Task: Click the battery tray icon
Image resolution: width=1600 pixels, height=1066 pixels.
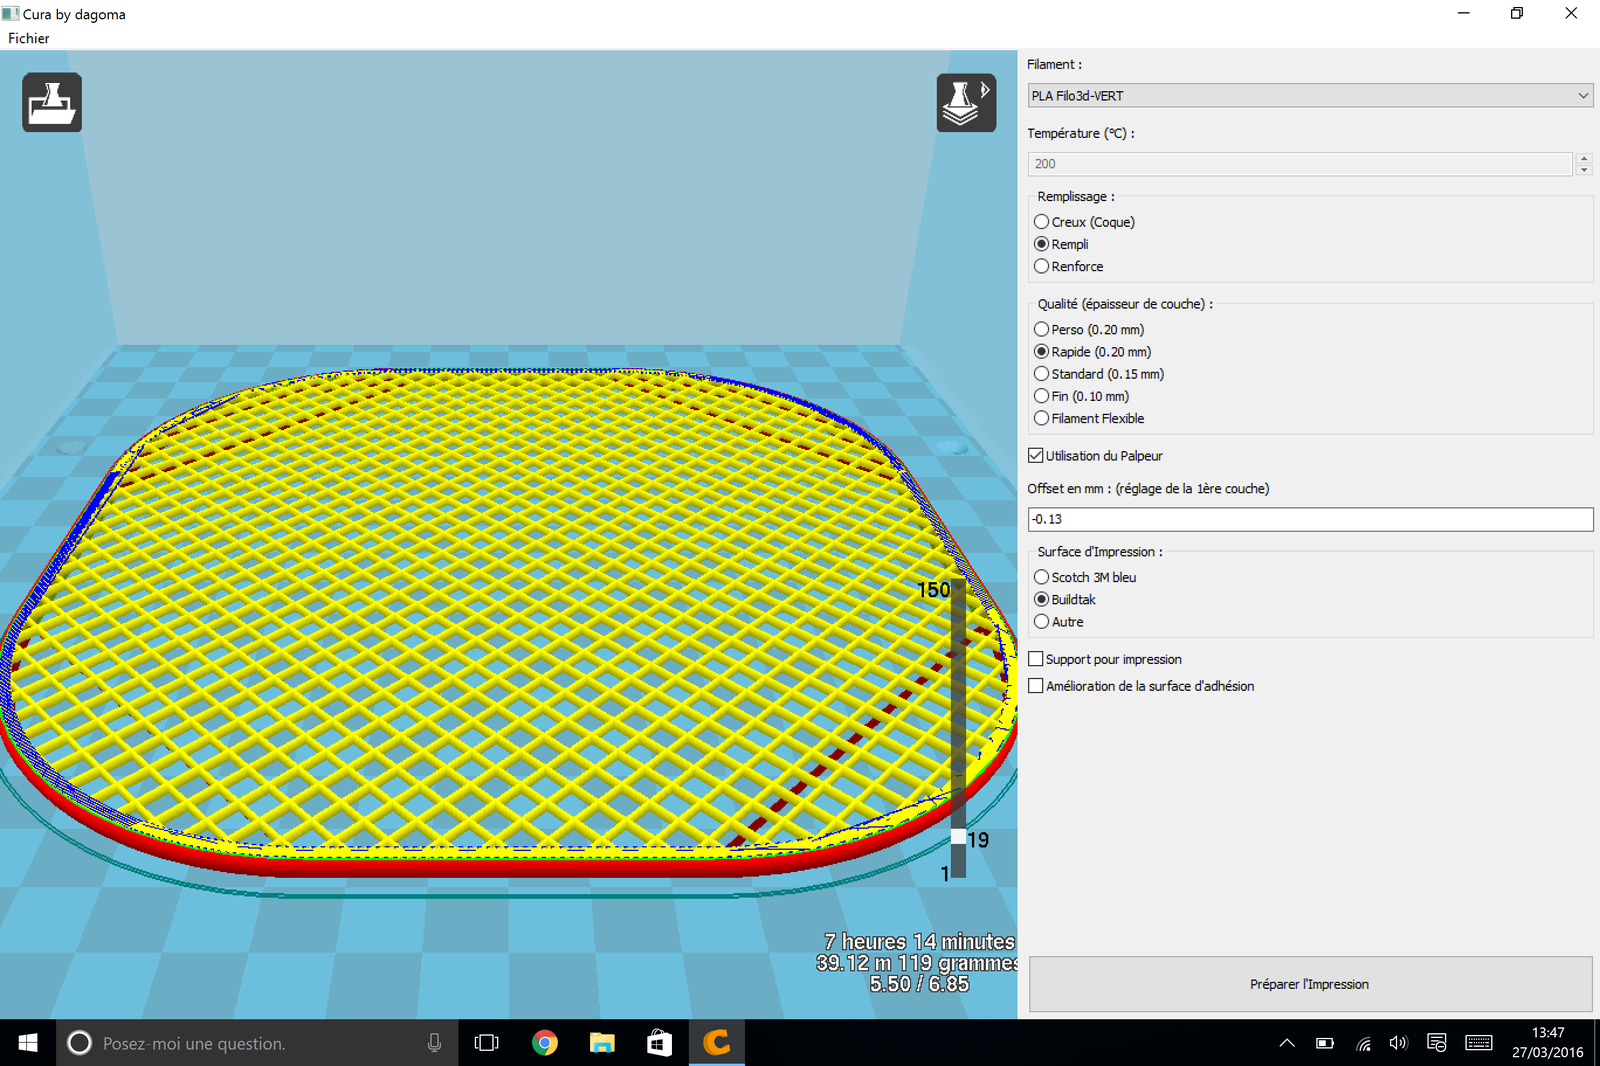Action: pyautogui.click(x=1325, y=1043)
